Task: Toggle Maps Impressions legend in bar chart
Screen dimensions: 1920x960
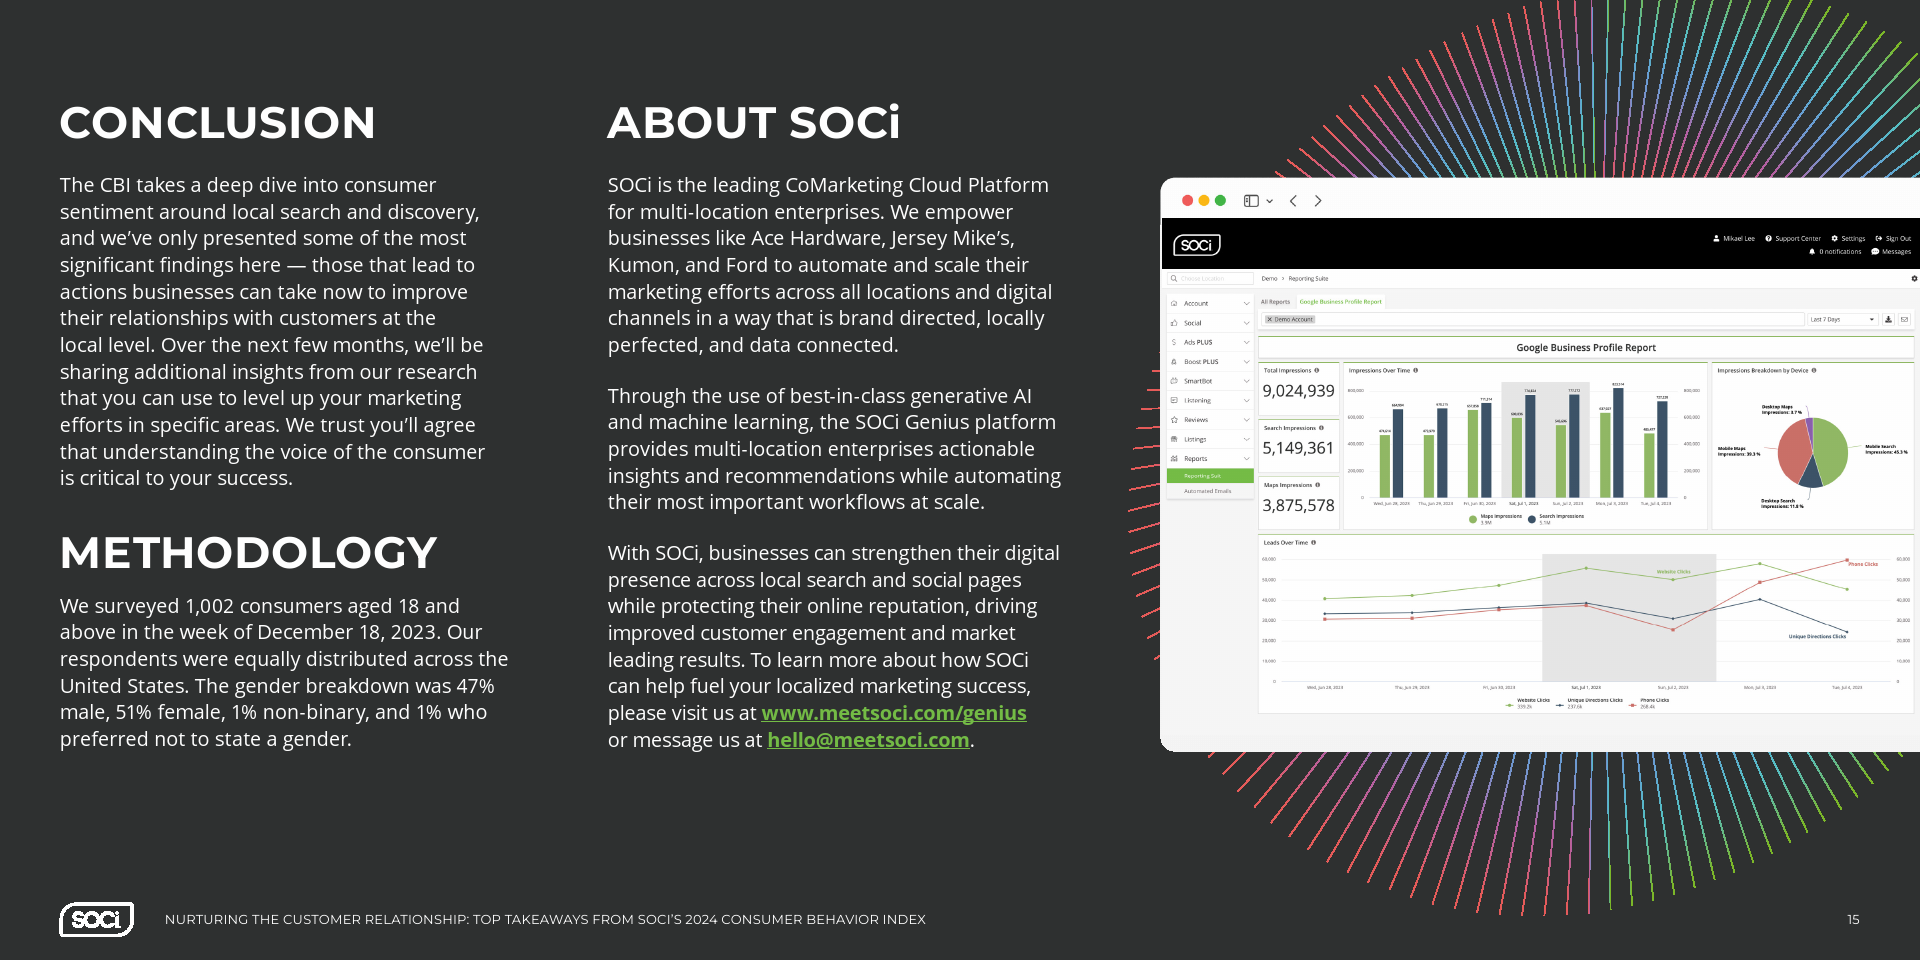Action: click(1495, 518)
